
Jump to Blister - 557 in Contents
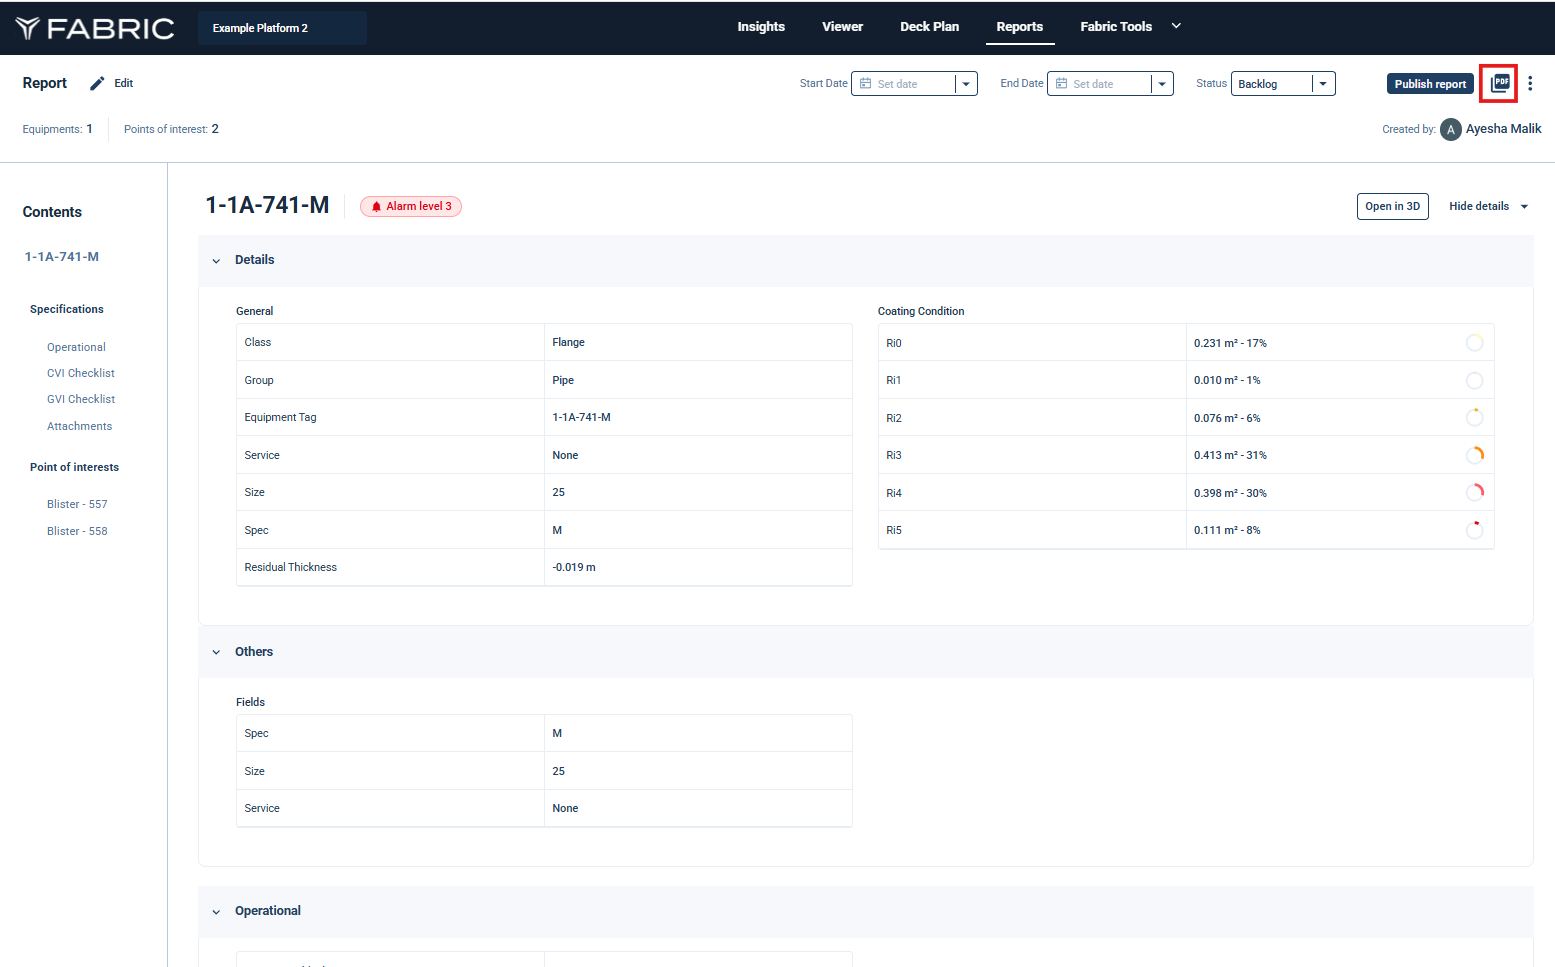click(77, 504)
